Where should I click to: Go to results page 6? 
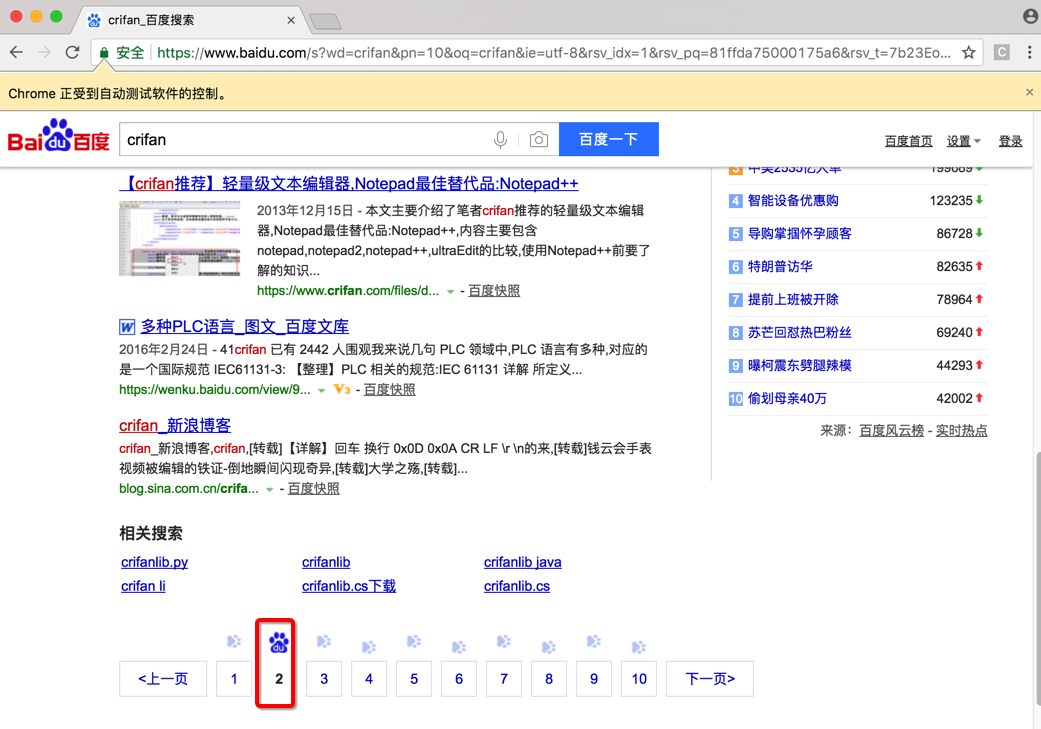[459, 679]
